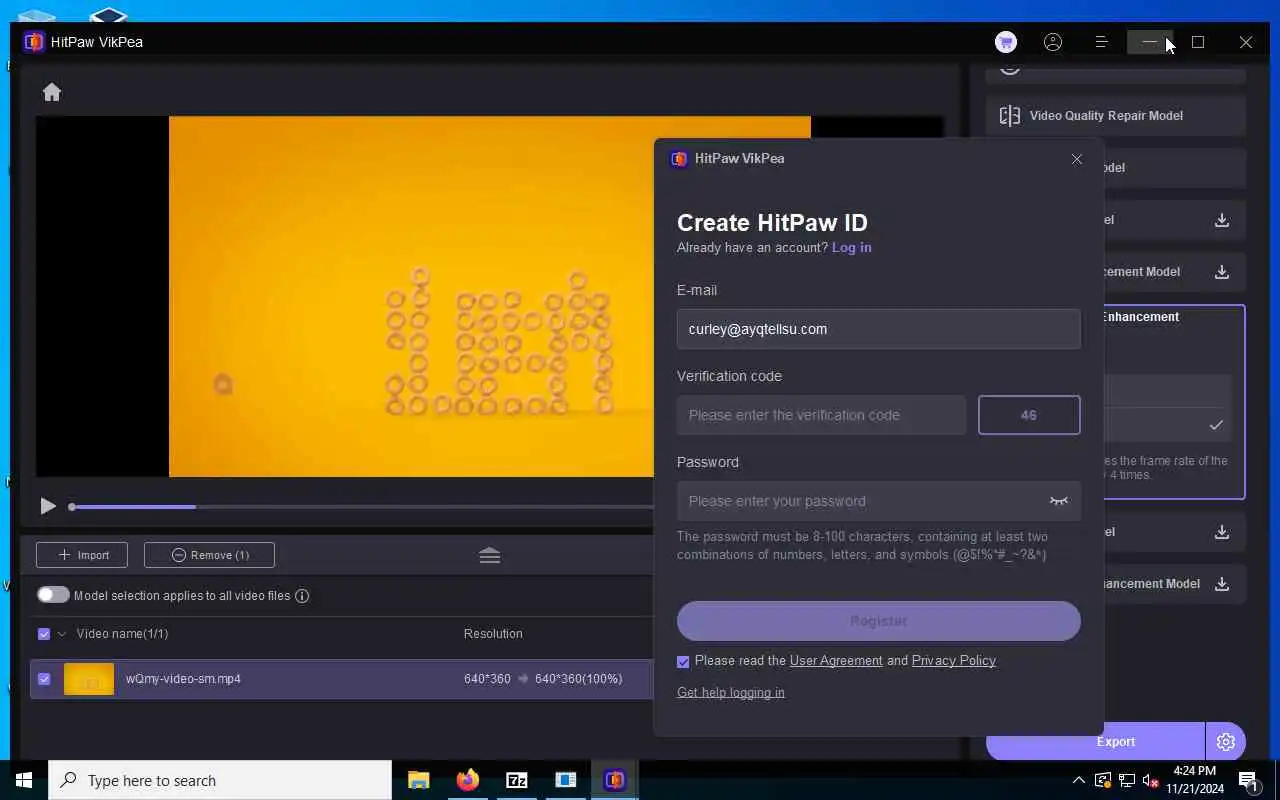Viewport: 1280px width, 800px height.
Task: Click the Register button
Action: click(x=878, y=621)
